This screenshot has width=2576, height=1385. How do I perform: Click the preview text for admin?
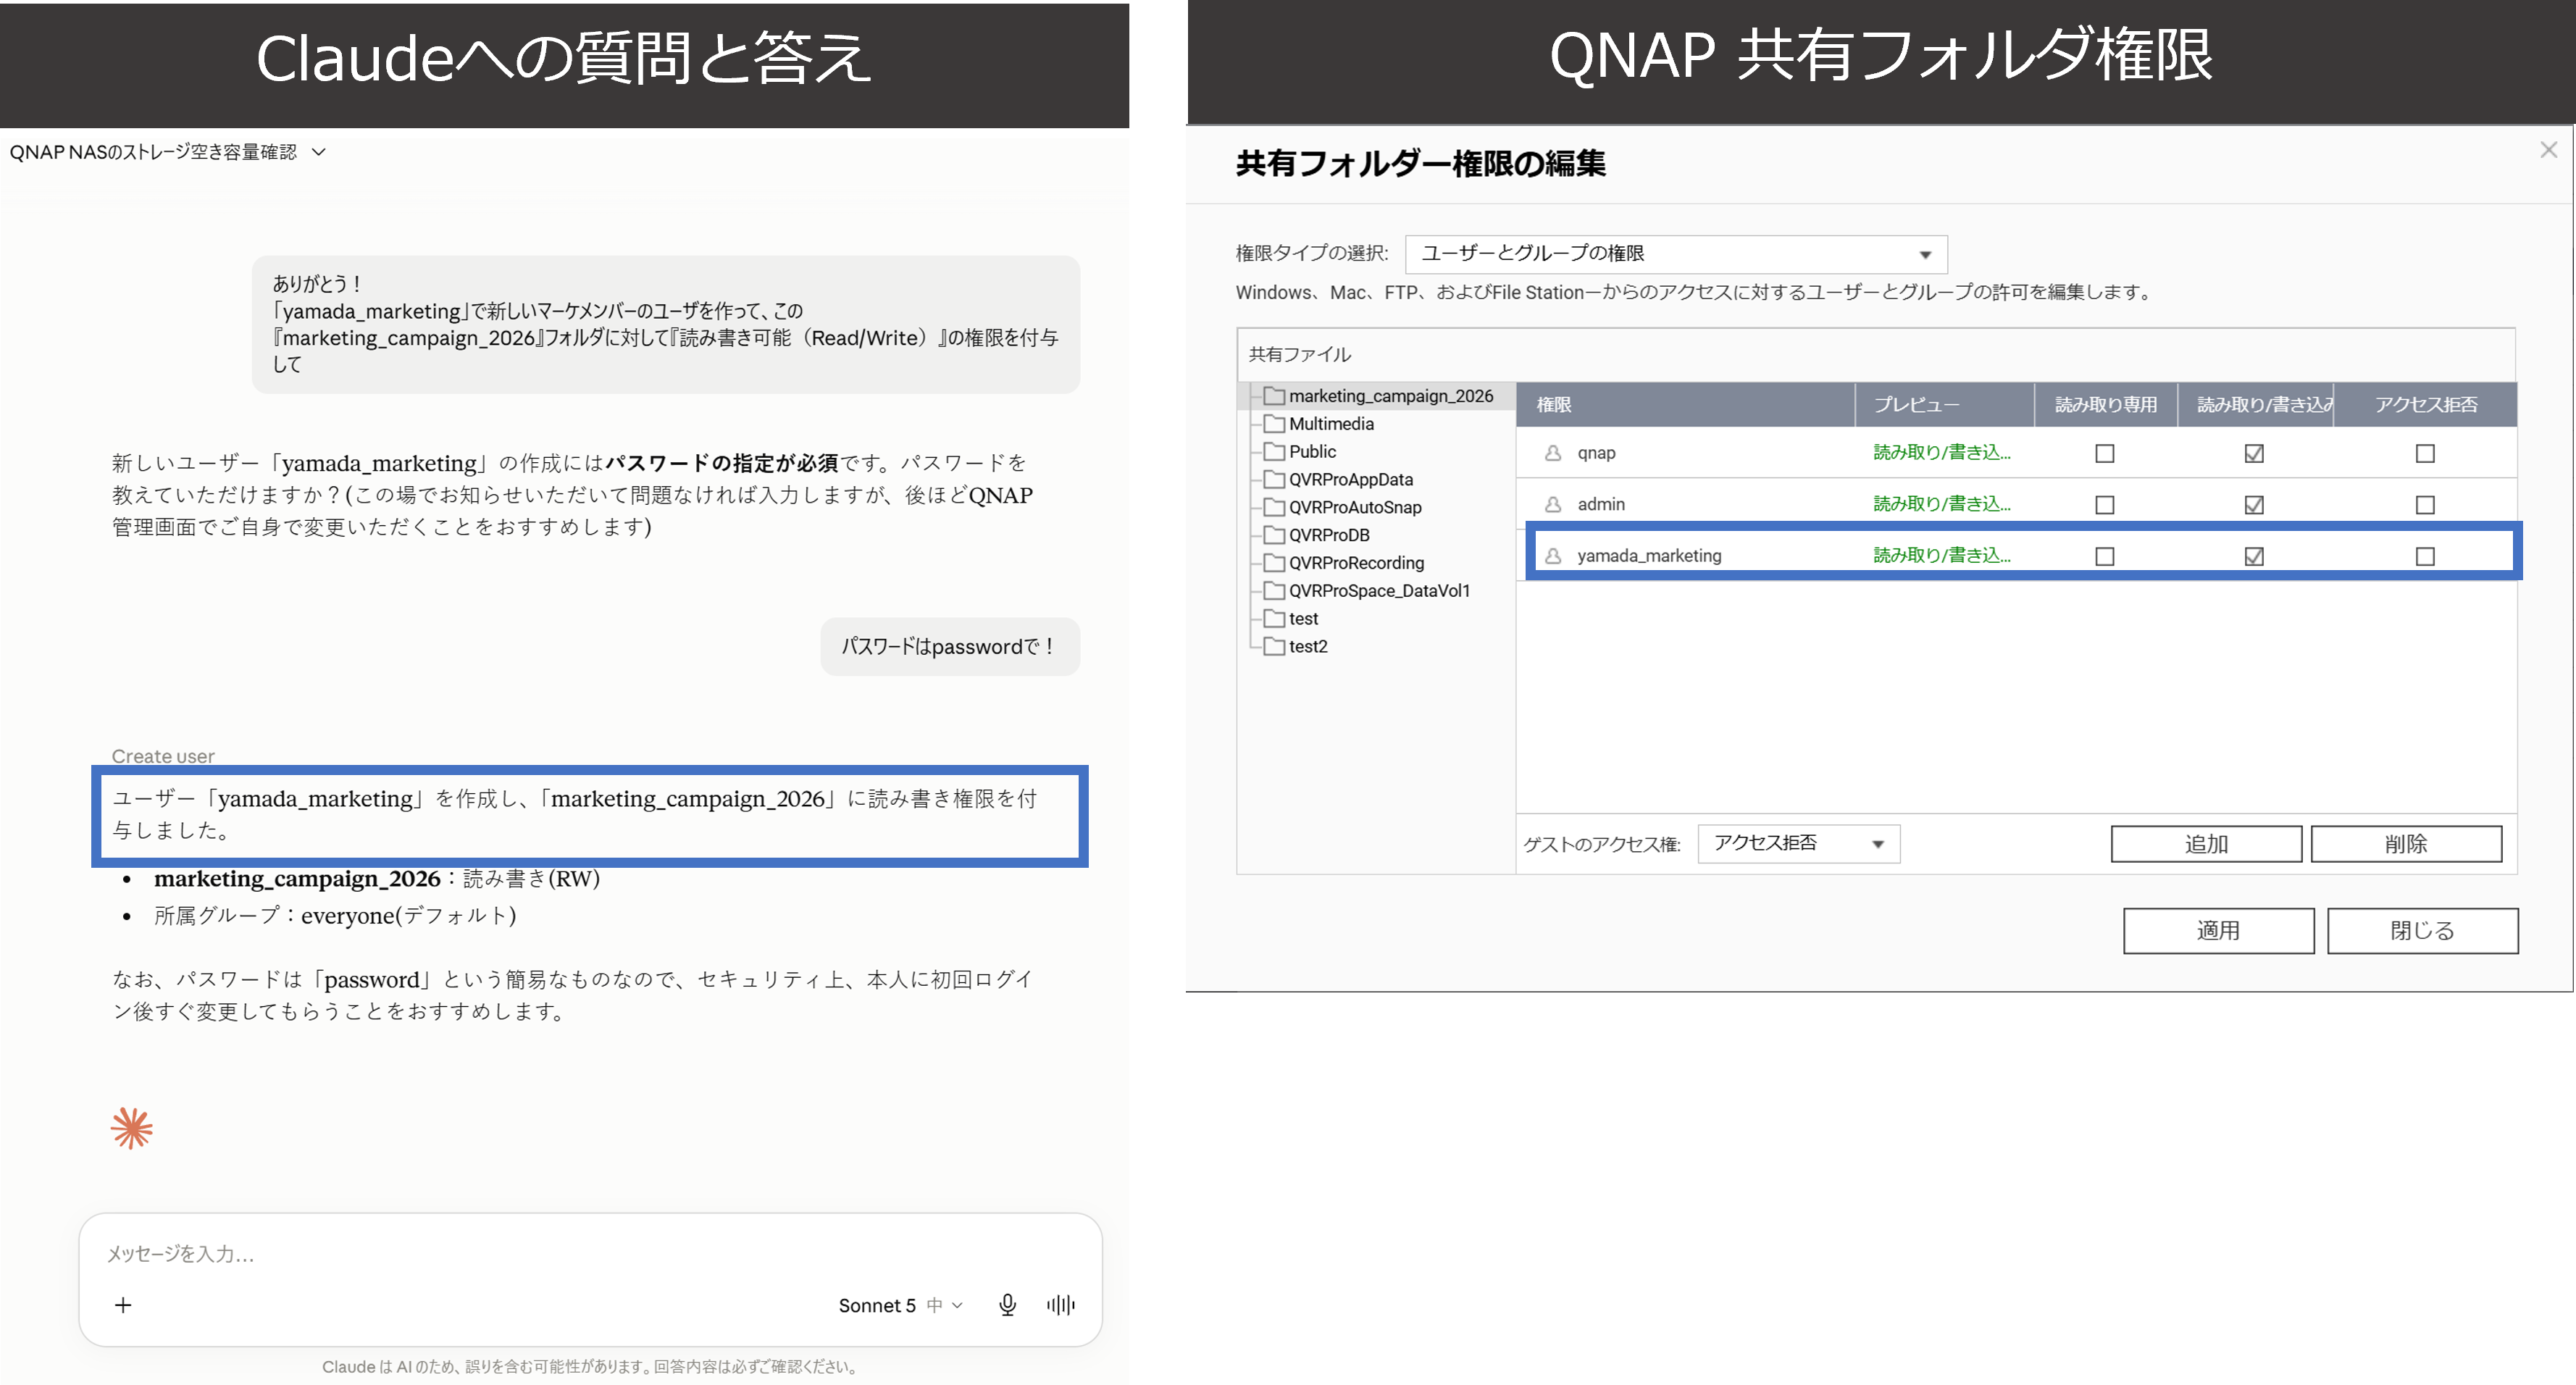coord(1941,504)
